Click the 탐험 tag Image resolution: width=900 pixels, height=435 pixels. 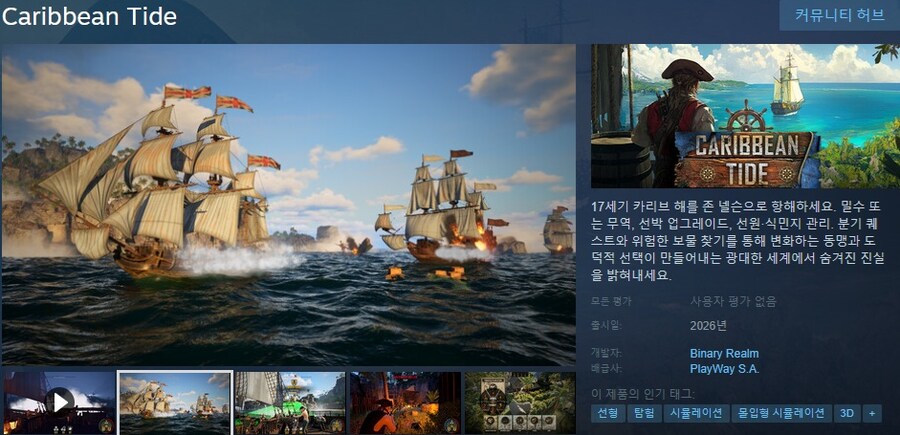point(644,413)
